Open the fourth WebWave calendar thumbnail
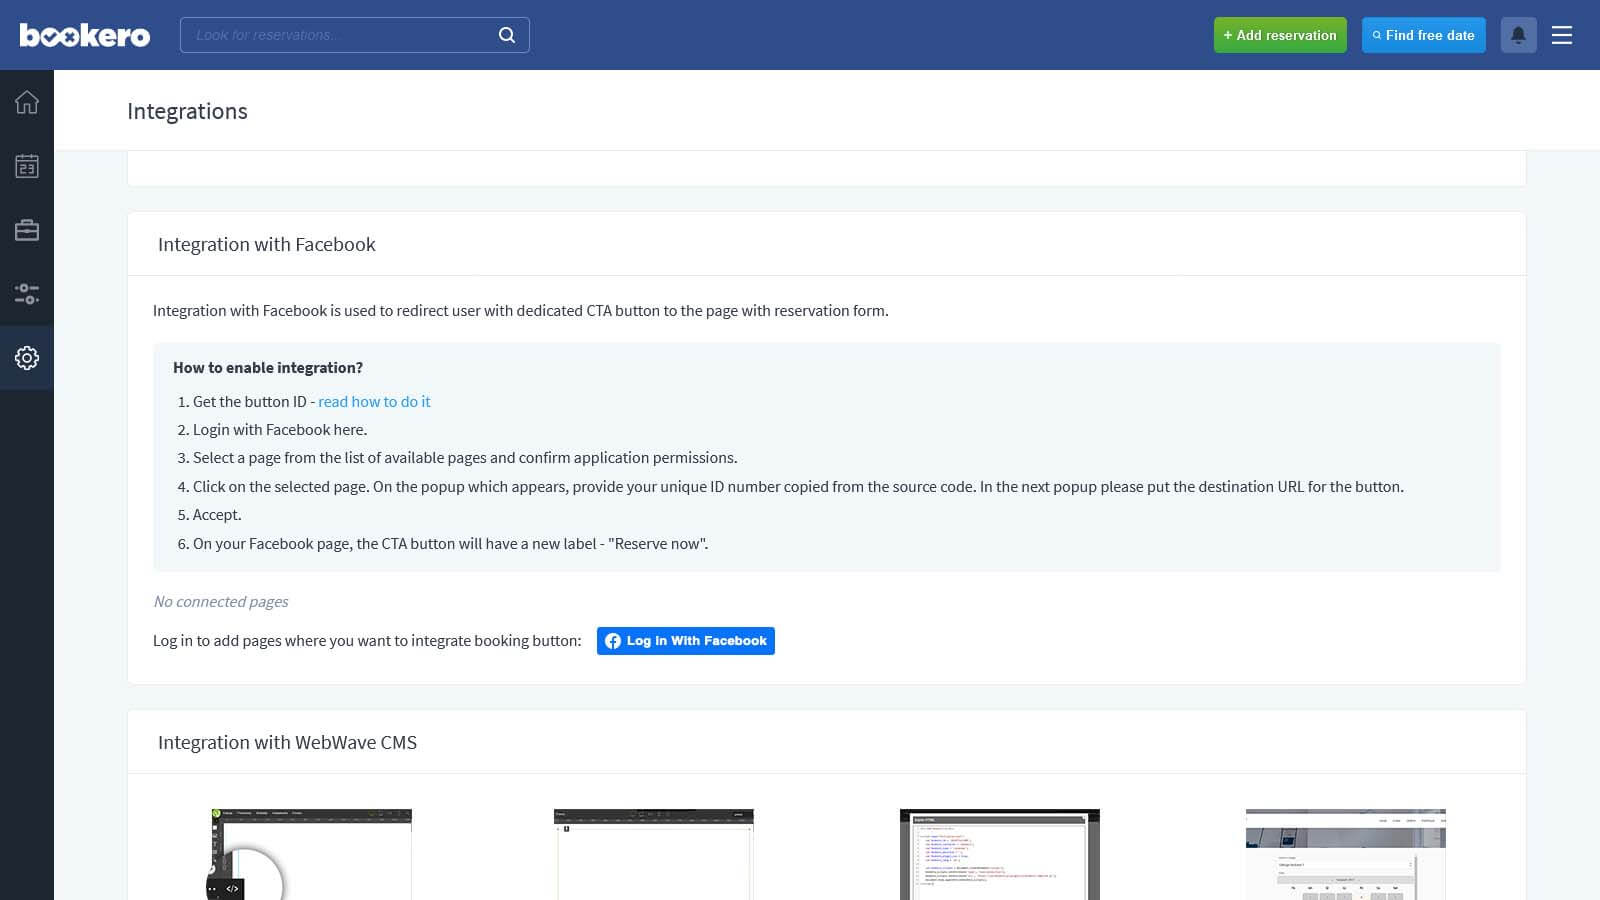This screenshot has height=900, width=1600. pyautogui.click(x=1346, y=854)
